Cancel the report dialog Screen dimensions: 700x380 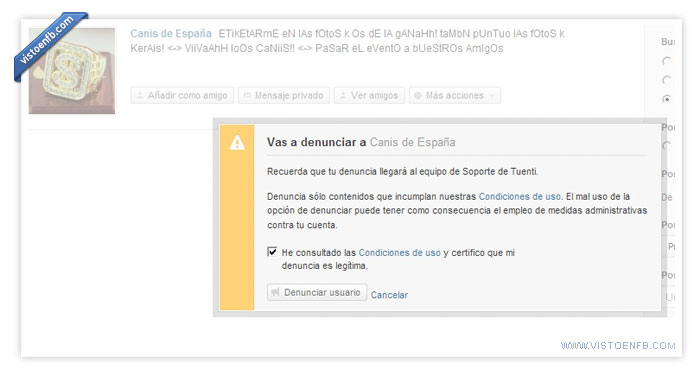click(x=389, y=295)
